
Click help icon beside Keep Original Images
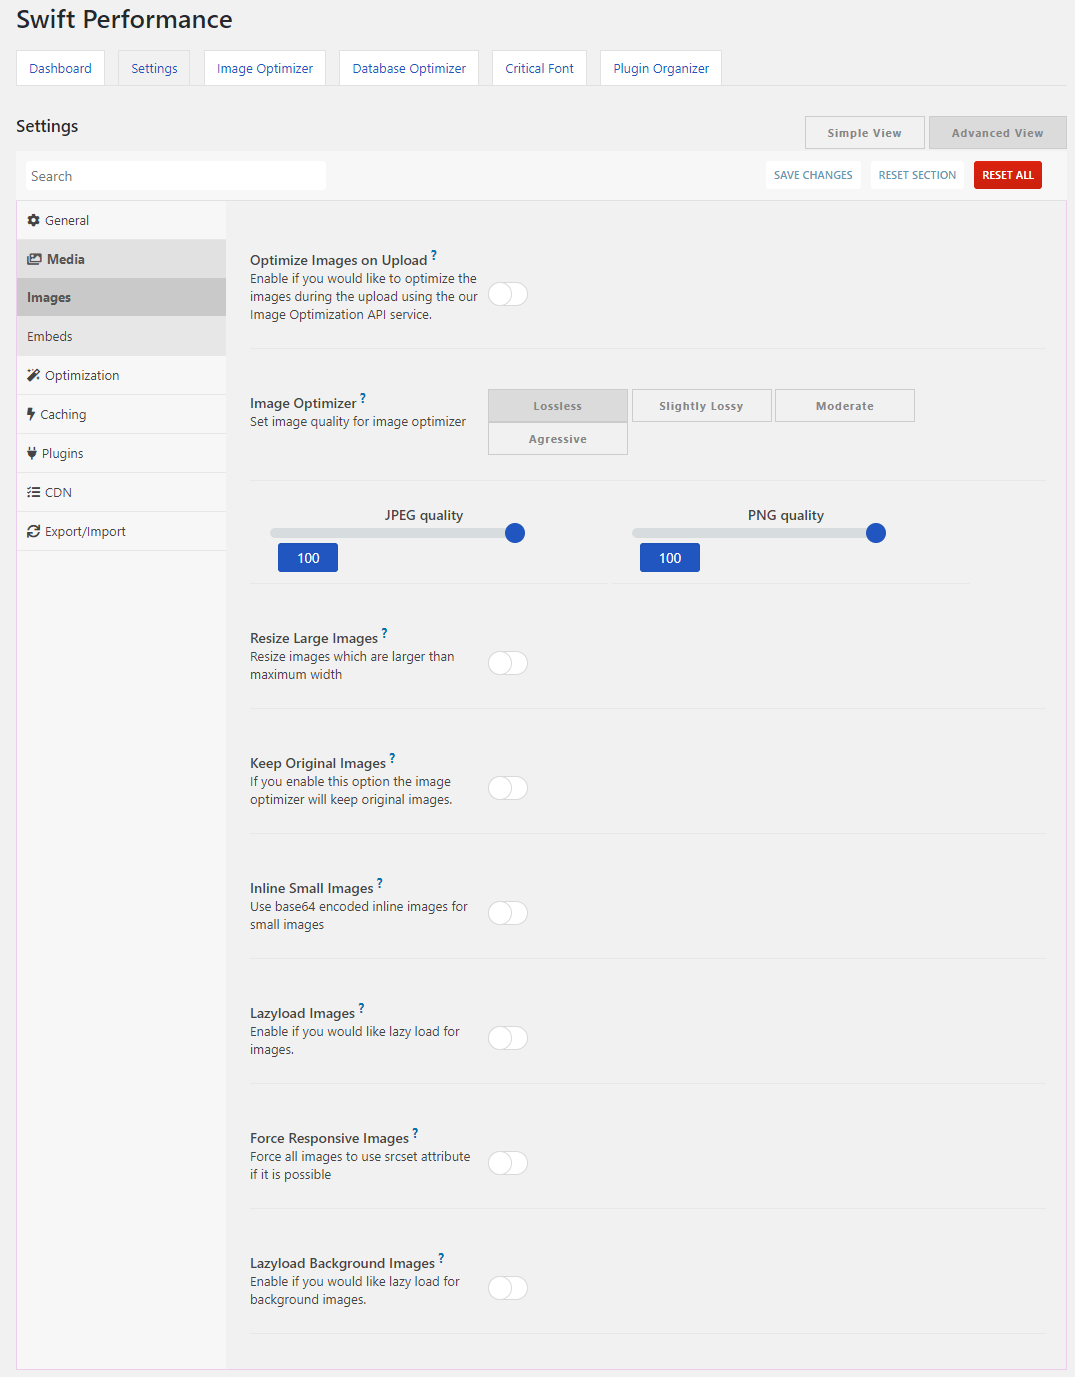click(392, 758)
